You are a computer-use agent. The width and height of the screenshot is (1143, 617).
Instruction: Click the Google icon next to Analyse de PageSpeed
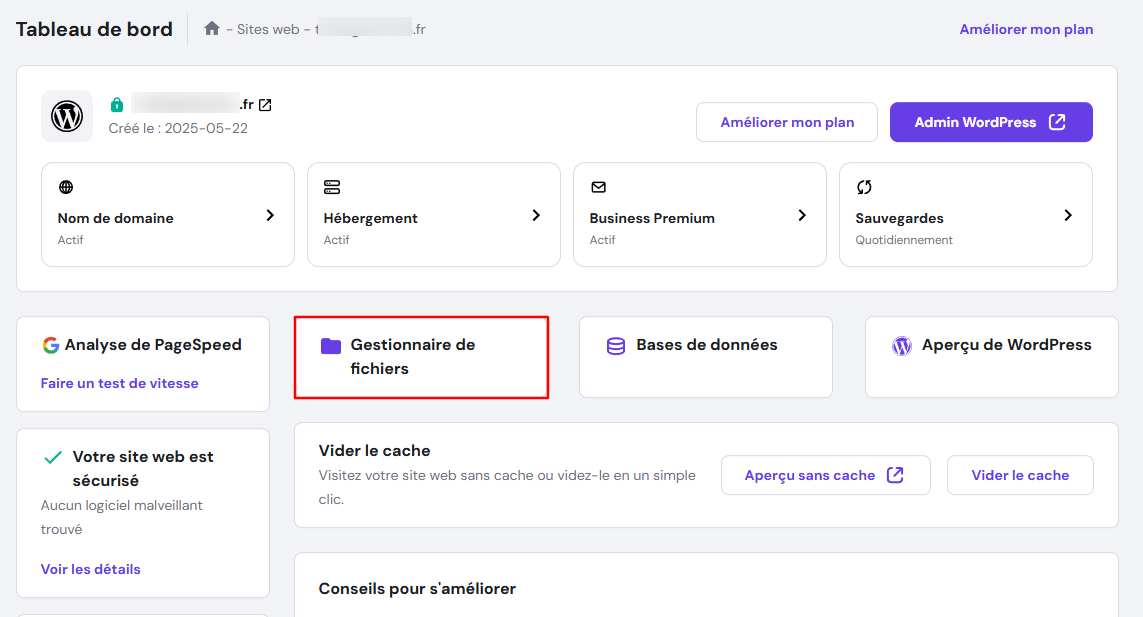[51, 344]
